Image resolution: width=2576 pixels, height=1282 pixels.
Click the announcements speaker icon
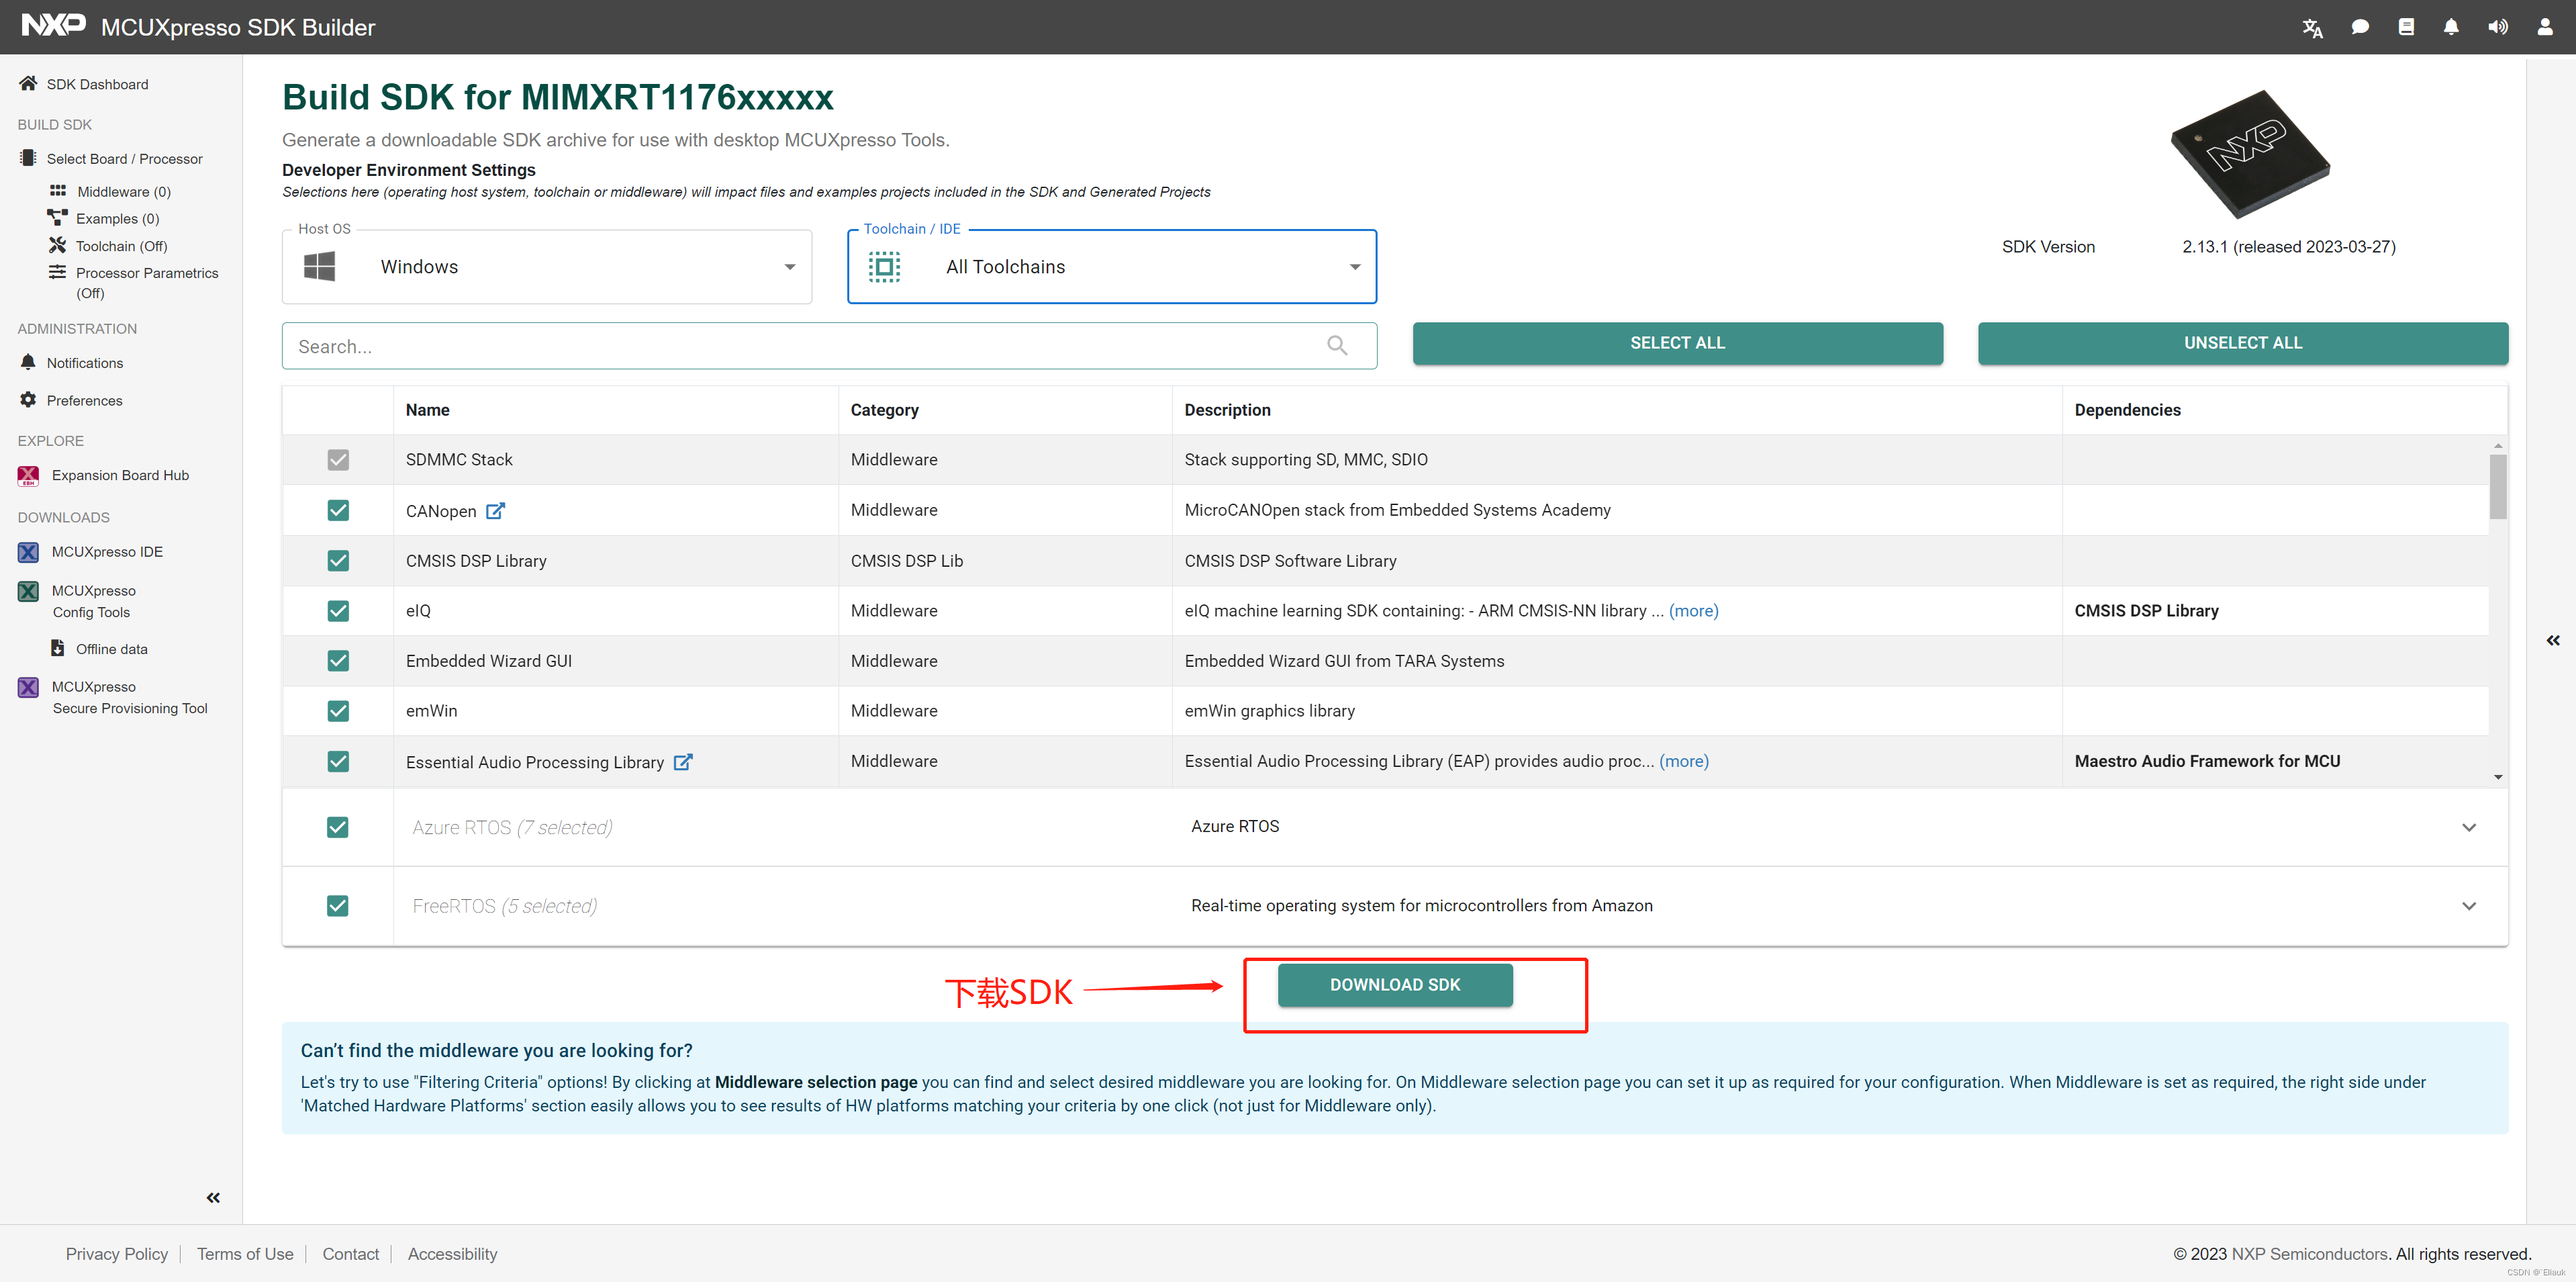pos(2497,27)
